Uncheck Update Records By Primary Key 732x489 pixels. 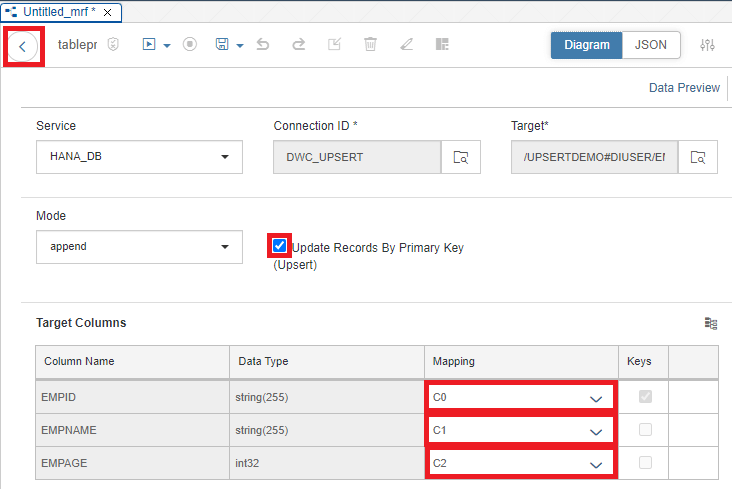pos(279,245)
